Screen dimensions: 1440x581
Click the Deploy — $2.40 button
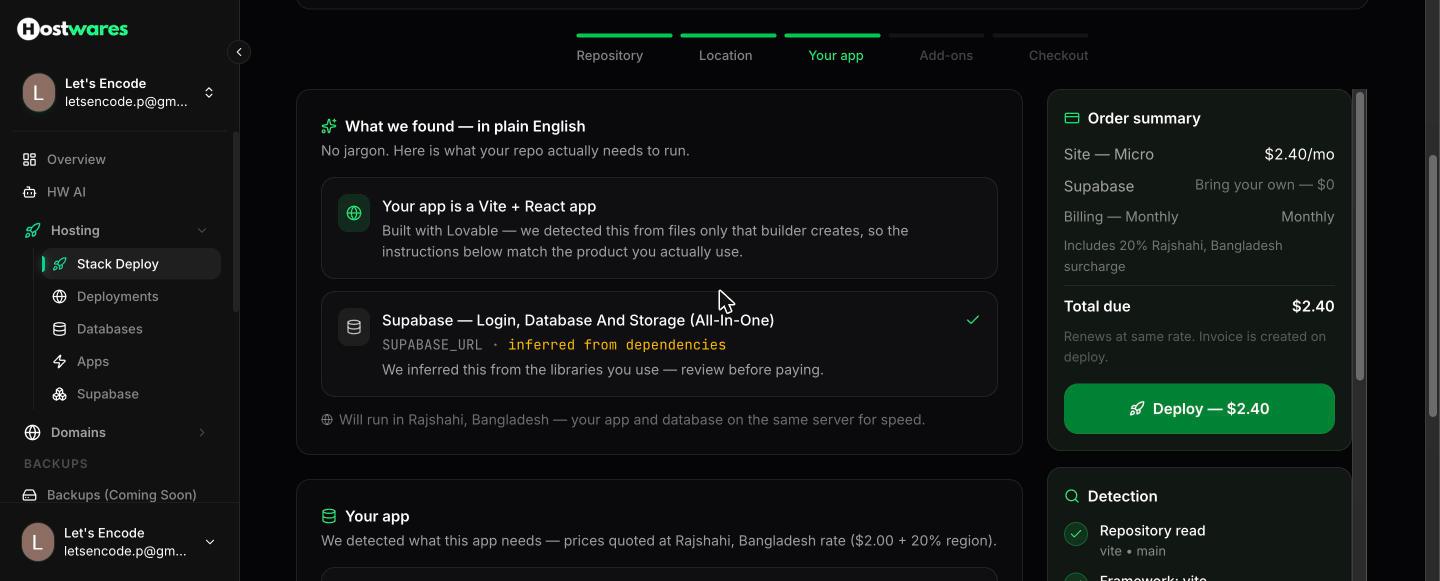(1199, 409)
